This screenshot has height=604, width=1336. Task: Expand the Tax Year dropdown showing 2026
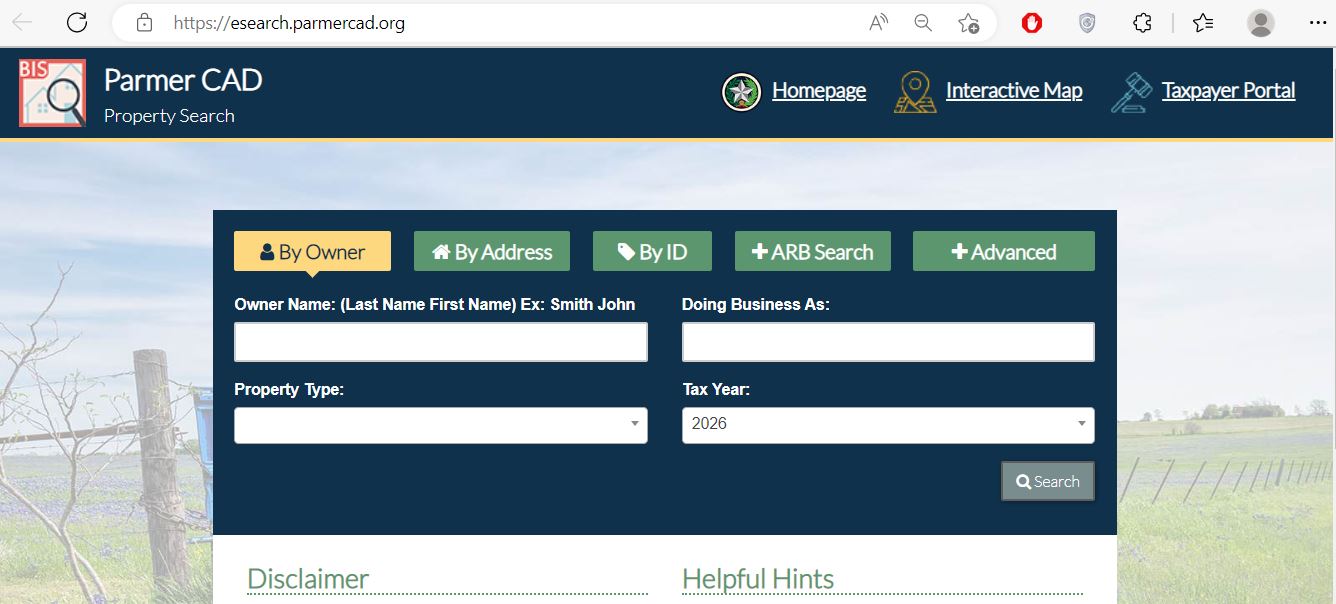887,425
